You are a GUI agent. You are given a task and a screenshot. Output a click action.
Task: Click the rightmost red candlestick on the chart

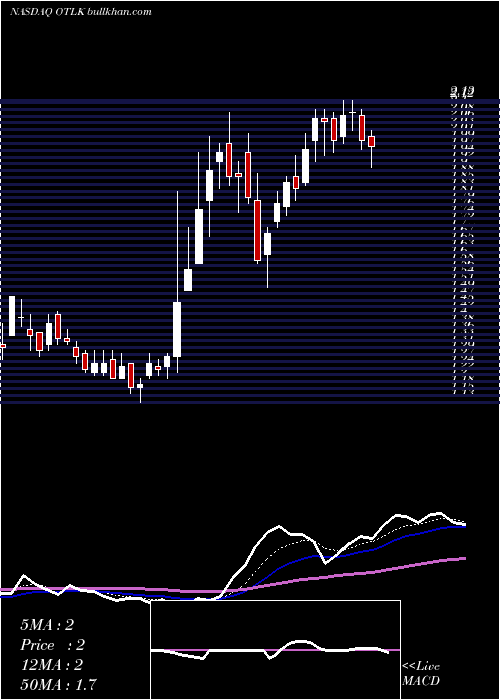[371, 142]
